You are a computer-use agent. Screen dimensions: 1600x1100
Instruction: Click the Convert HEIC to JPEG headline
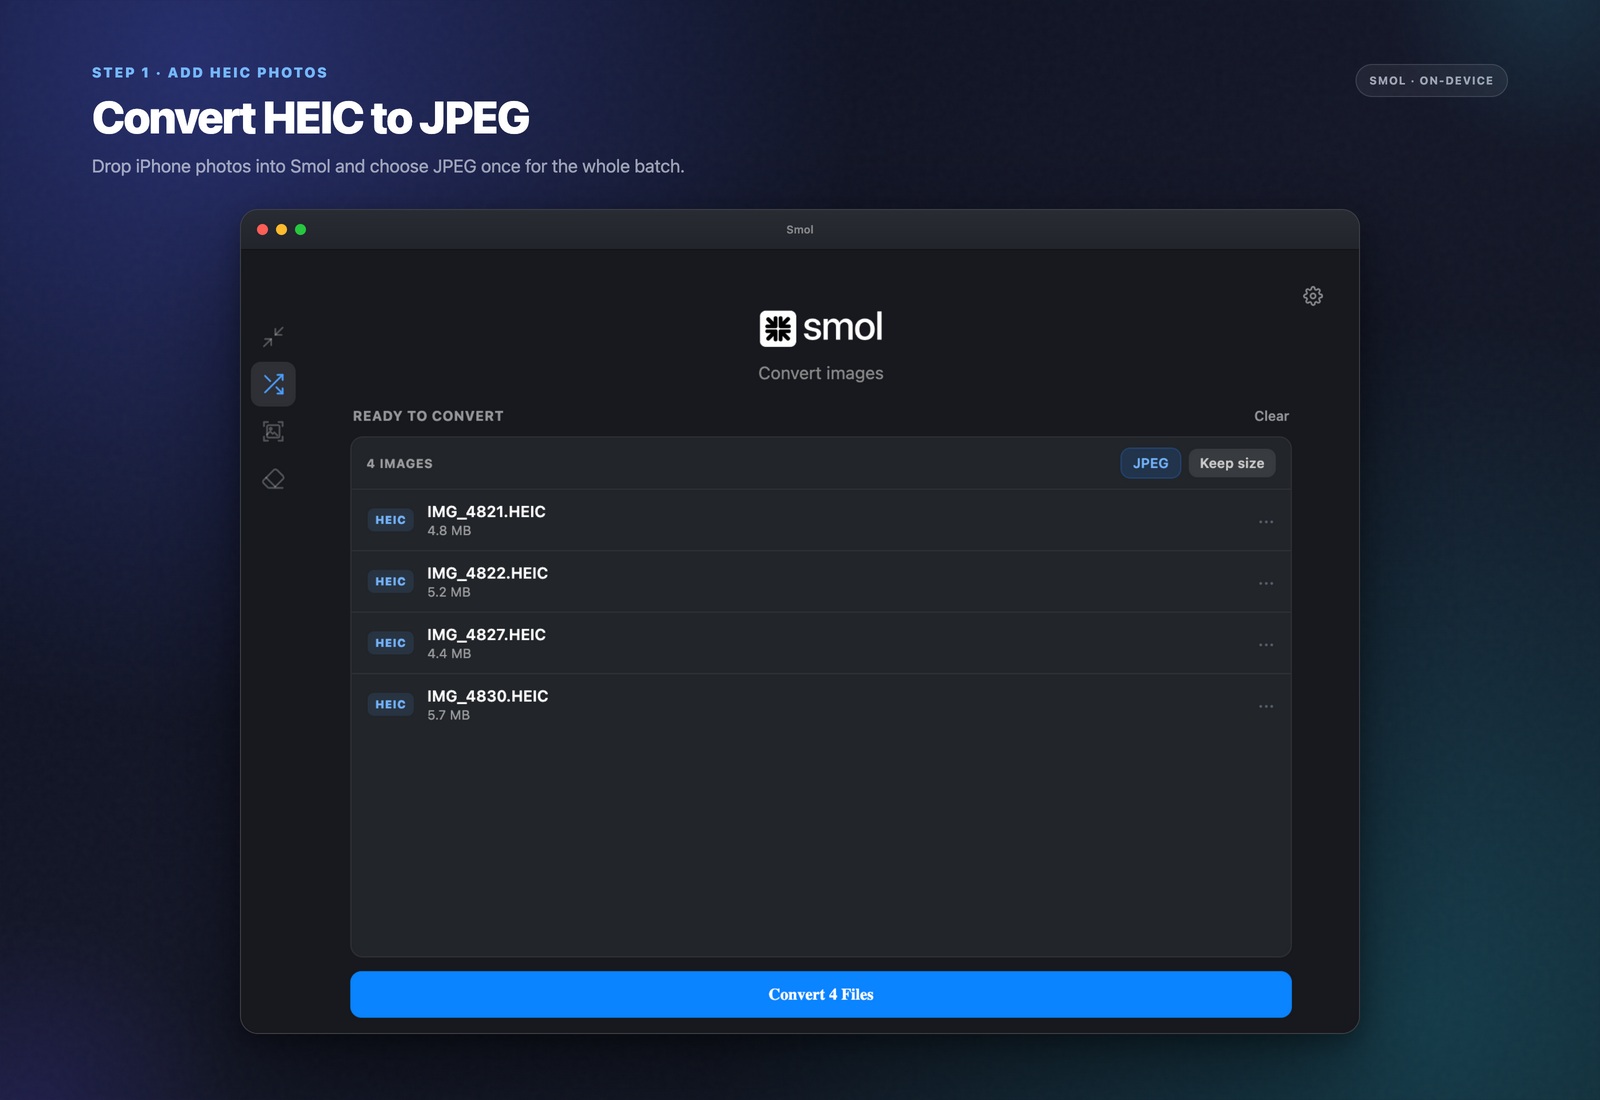pos(310,118)
